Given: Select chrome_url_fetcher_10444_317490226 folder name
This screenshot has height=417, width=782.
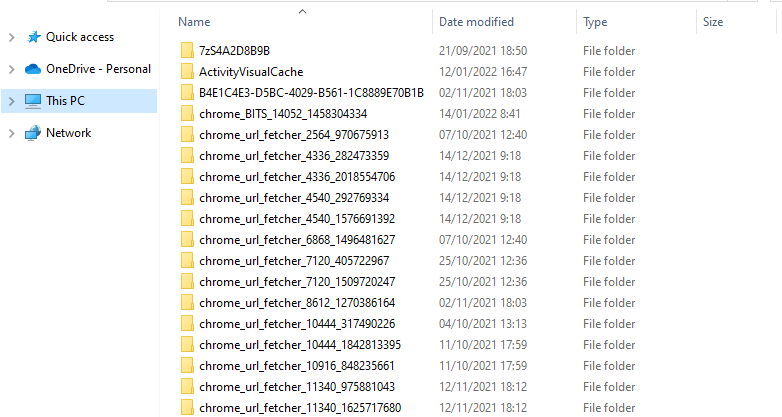Looking at the screenshot, I should pos(297,323).
